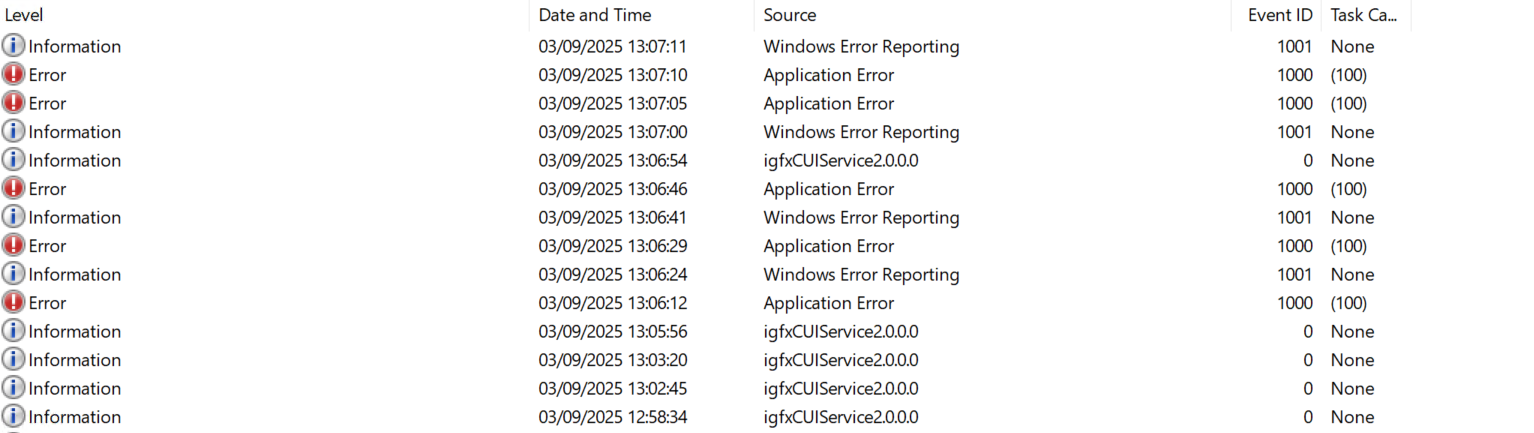Screen dimensions: 1534x433
Task: Sort by the Level column header
Action: (x=264, y=15)
